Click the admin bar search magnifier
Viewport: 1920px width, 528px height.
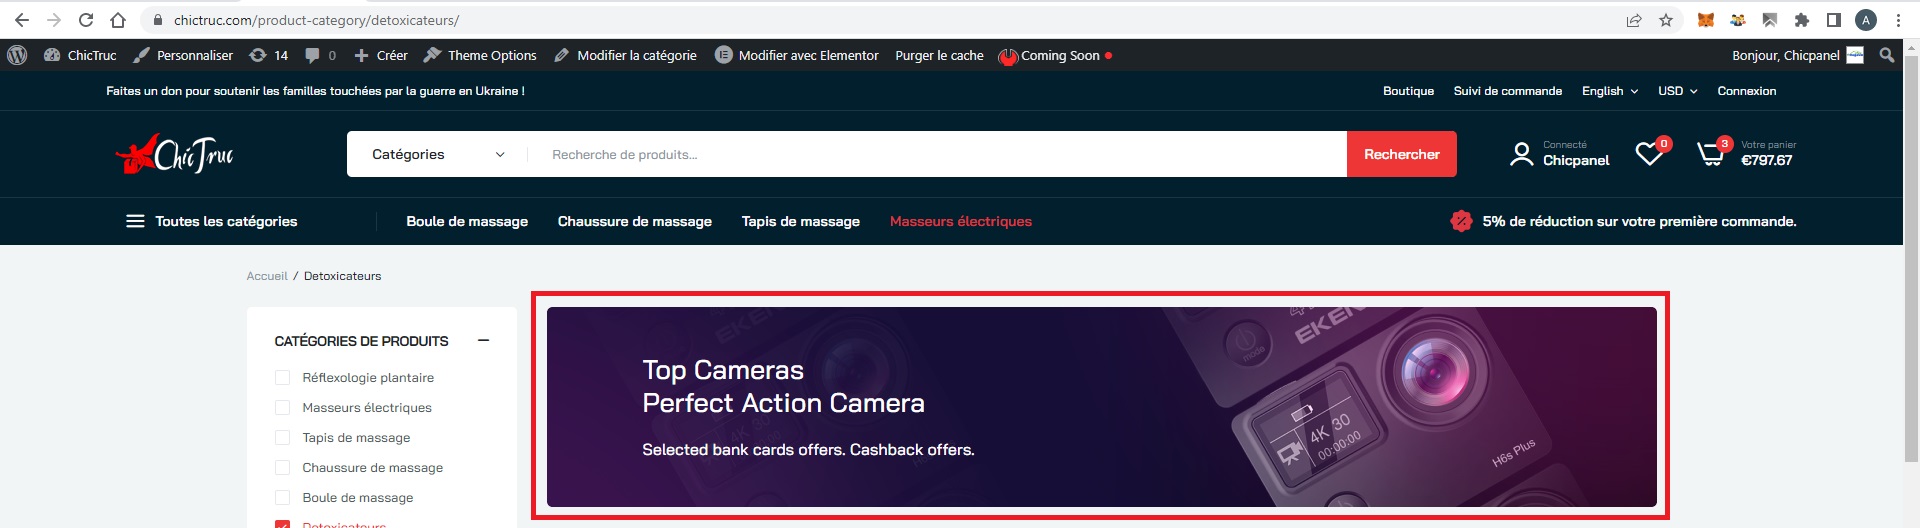click(1887, 55)
